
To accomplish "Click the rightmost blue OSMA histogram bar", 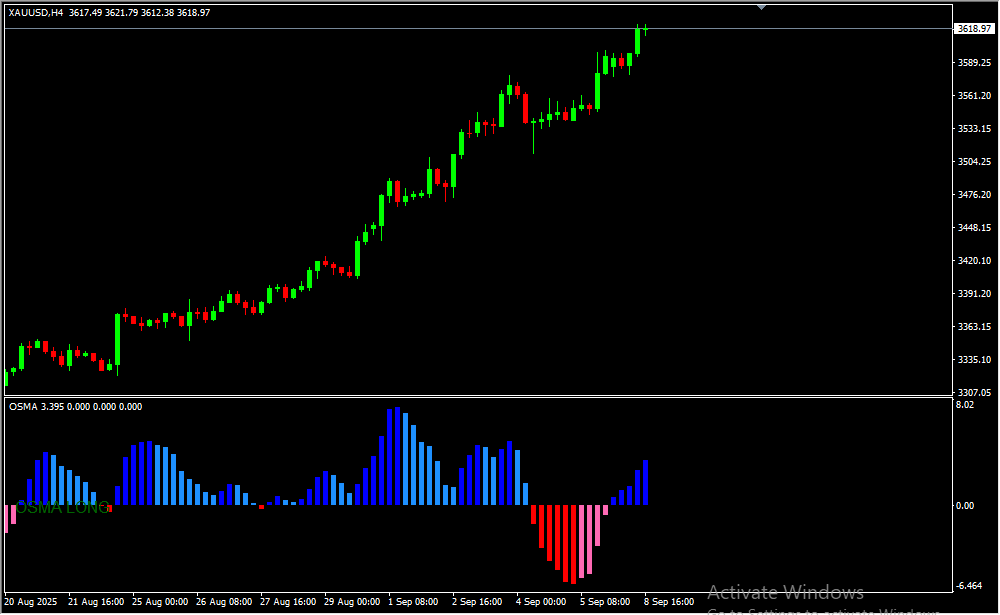I will click(x=646, y=482).
